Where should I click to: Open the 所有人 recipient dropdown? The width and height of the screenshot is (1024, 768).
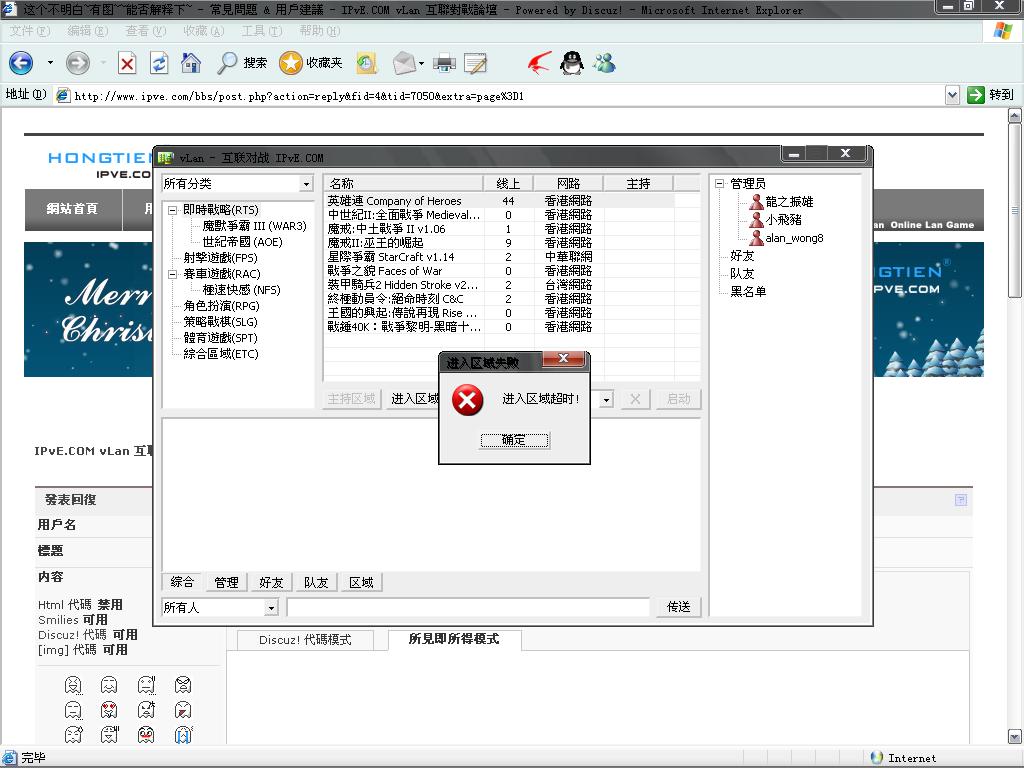click(x=270, y=608)
